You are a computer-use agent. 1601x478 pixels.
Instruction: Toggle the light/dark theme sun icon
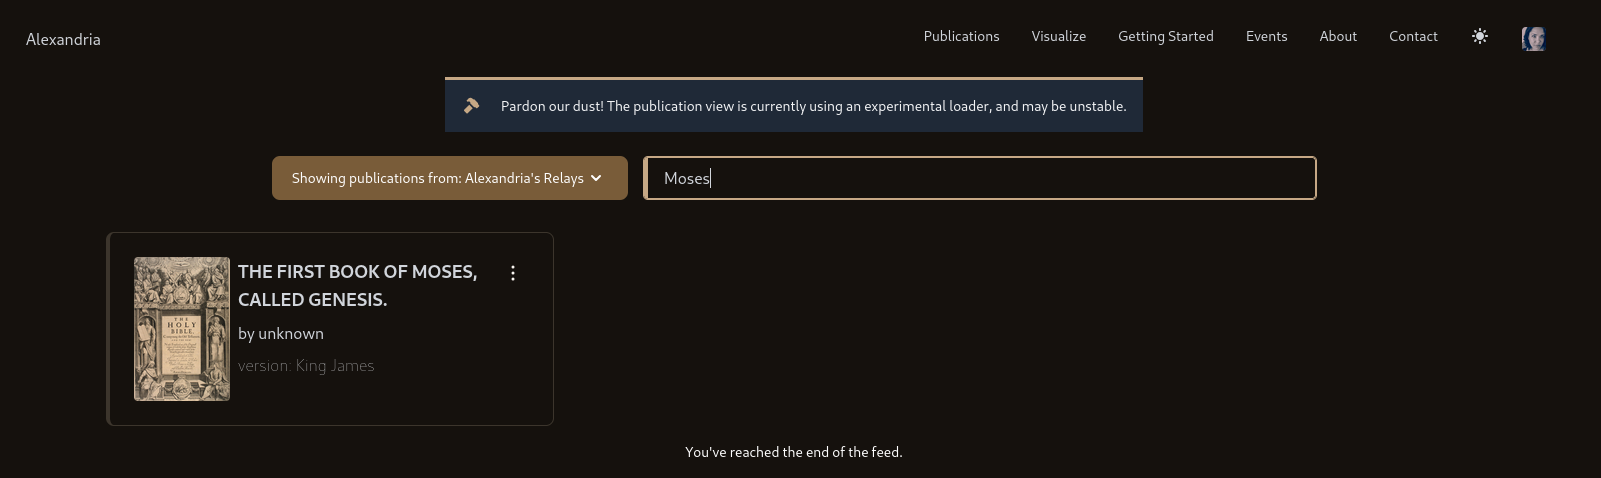pyautogui.click(x=1480, y=36)
